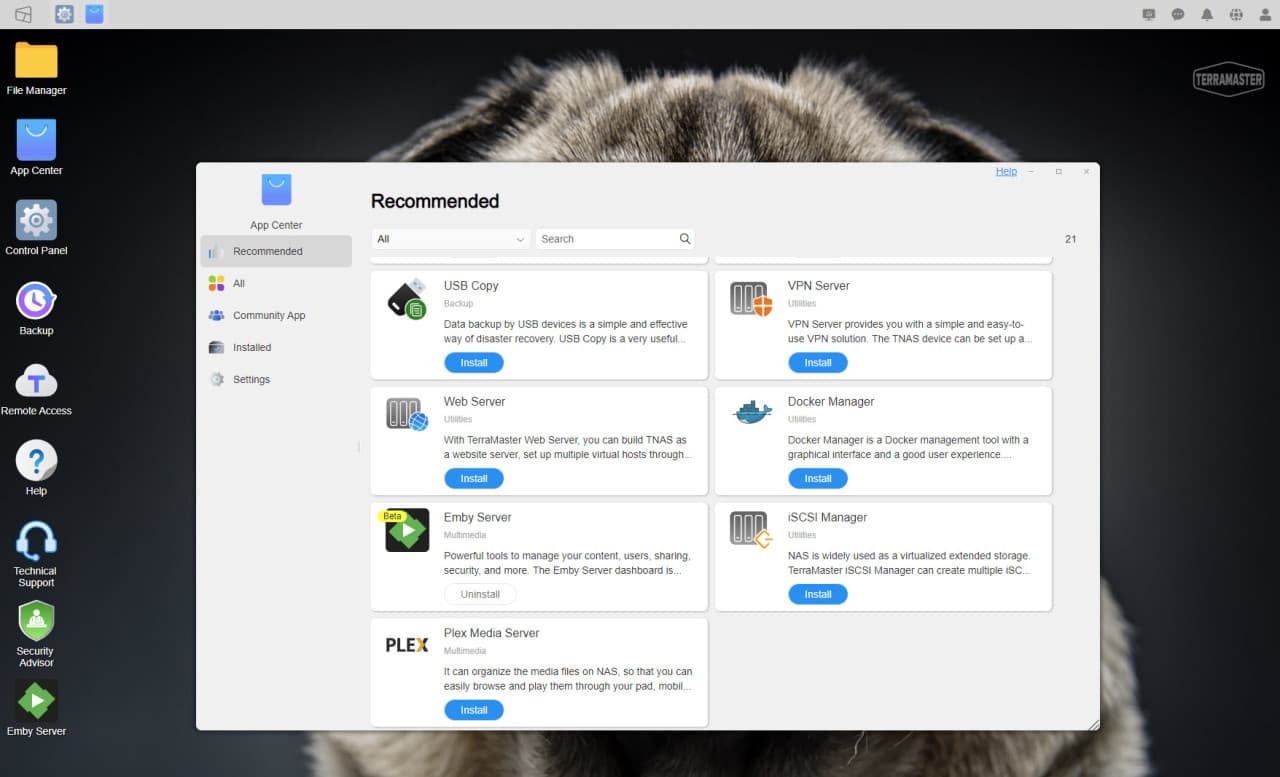The height and width of the screenshot is (777, 1280).
Task: Open File Manager desktop icon
Action: (36, 62)
